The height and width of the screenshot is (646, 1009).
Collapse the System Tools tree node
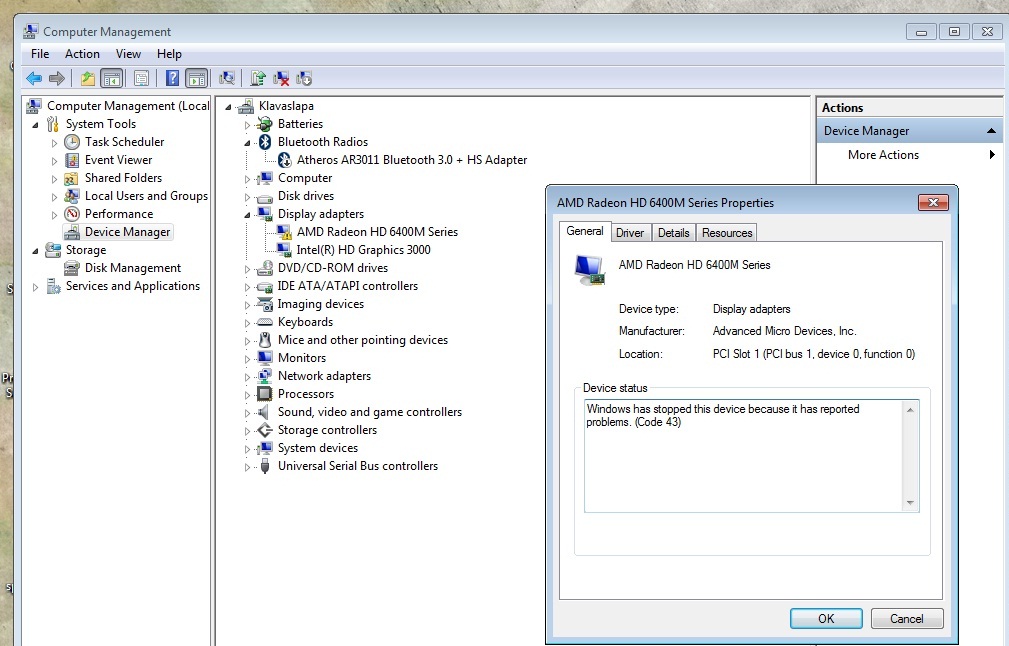[x=35, y=125]
